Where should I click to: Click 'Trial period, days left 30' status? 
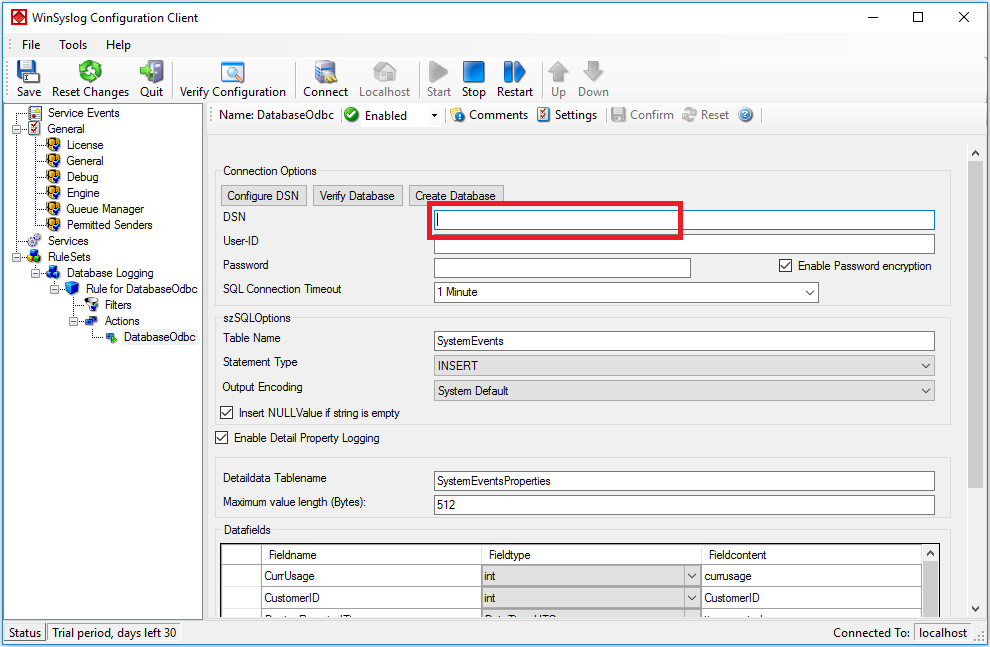tap(114, 632)
